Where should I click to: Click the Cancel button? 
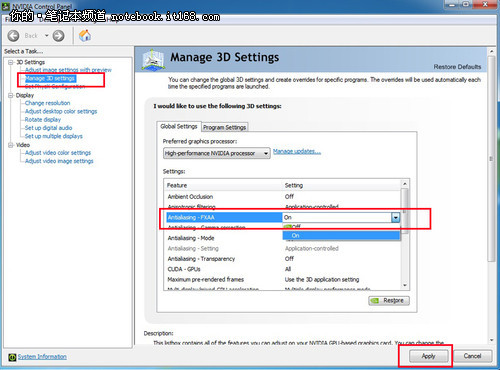[472, 356]
